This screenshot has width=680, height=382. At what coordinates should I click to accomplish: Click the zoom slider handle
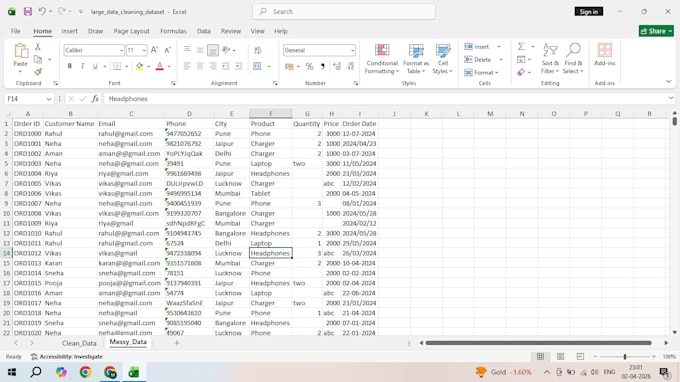(624, 356)
